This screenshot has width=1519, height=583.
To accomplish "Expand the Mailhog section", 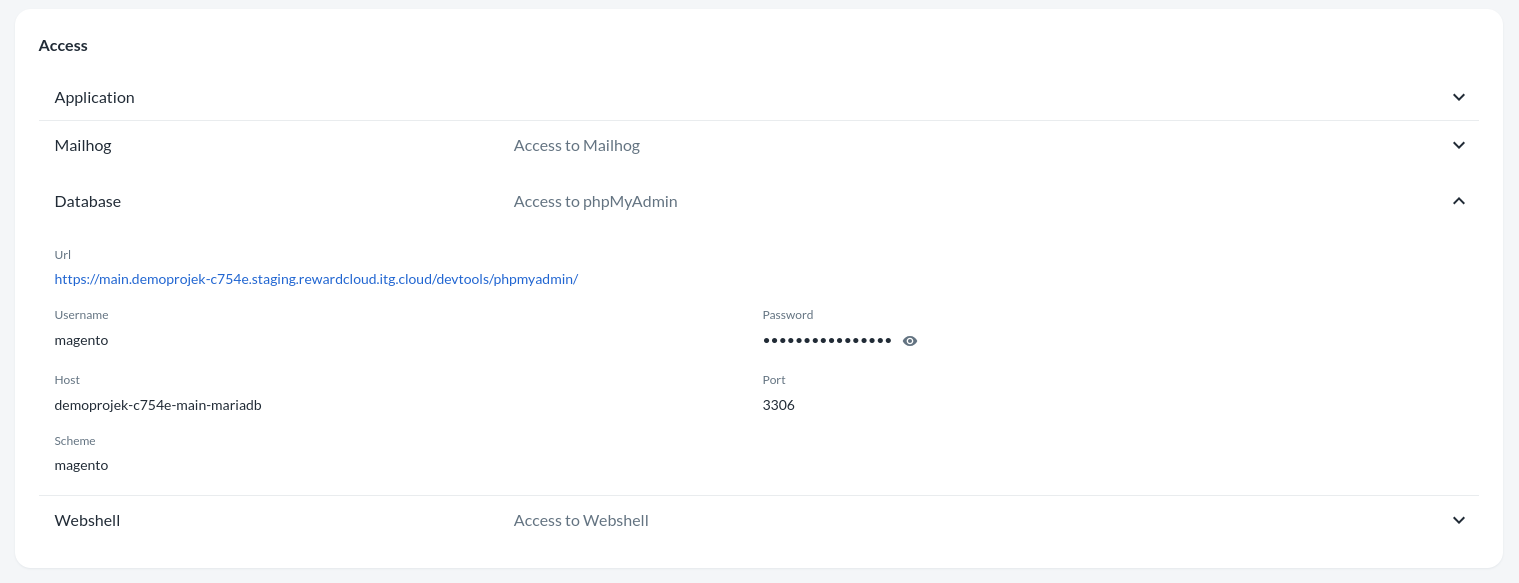I will 1459,145.
